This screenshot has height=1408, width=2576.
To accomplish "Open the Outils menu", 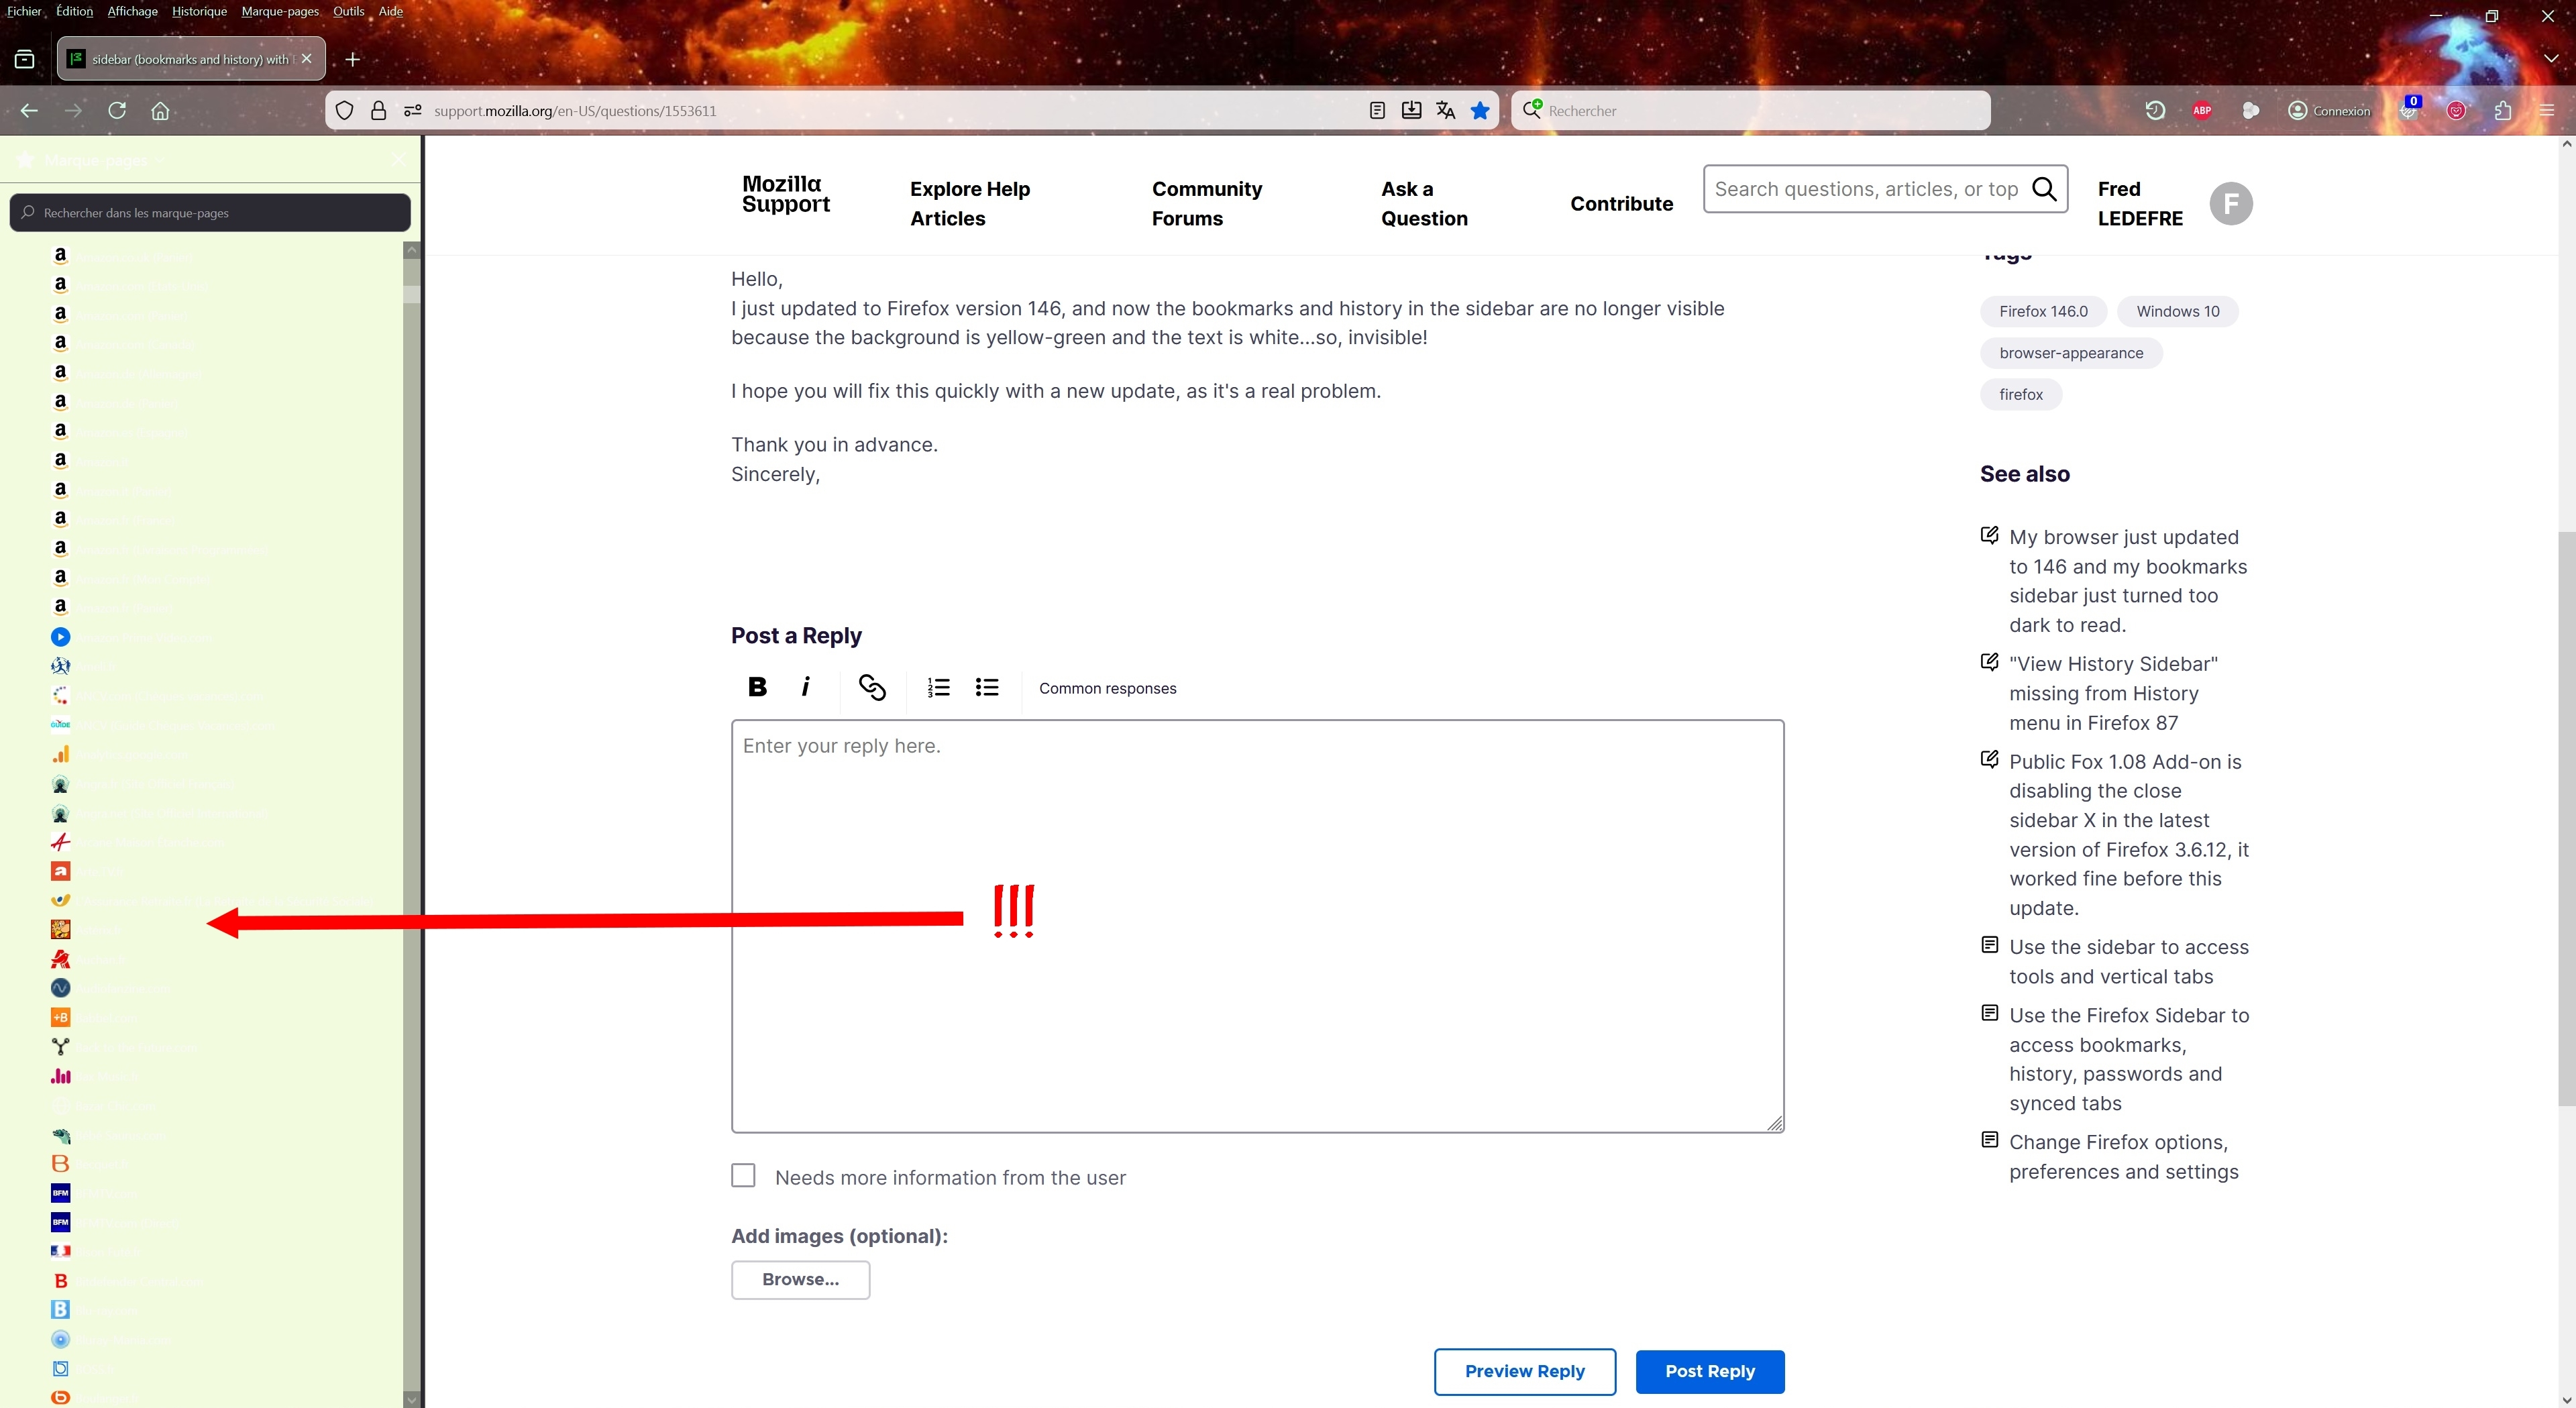I will coord(348,11).
